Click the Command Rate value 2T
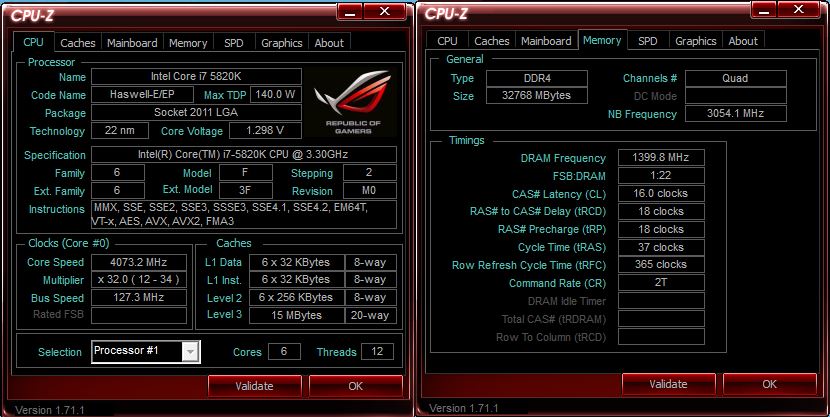 tap(661, 283)
